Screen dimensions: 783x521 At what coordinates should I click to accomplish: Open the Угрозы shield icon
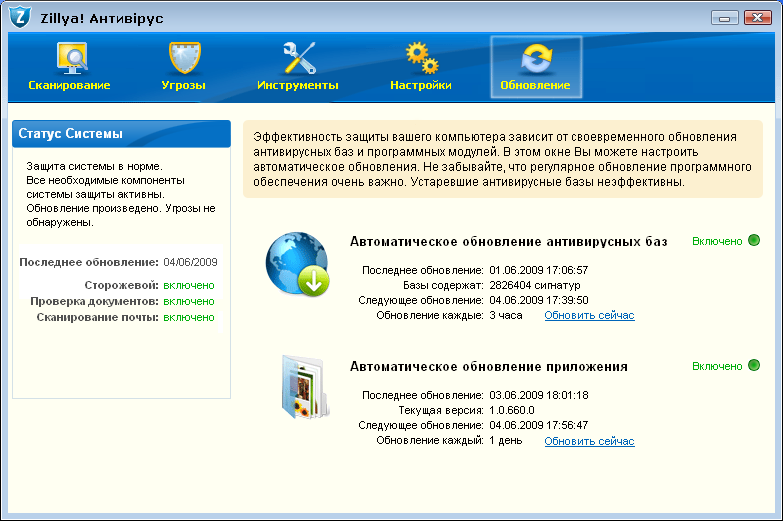[184, 58]
